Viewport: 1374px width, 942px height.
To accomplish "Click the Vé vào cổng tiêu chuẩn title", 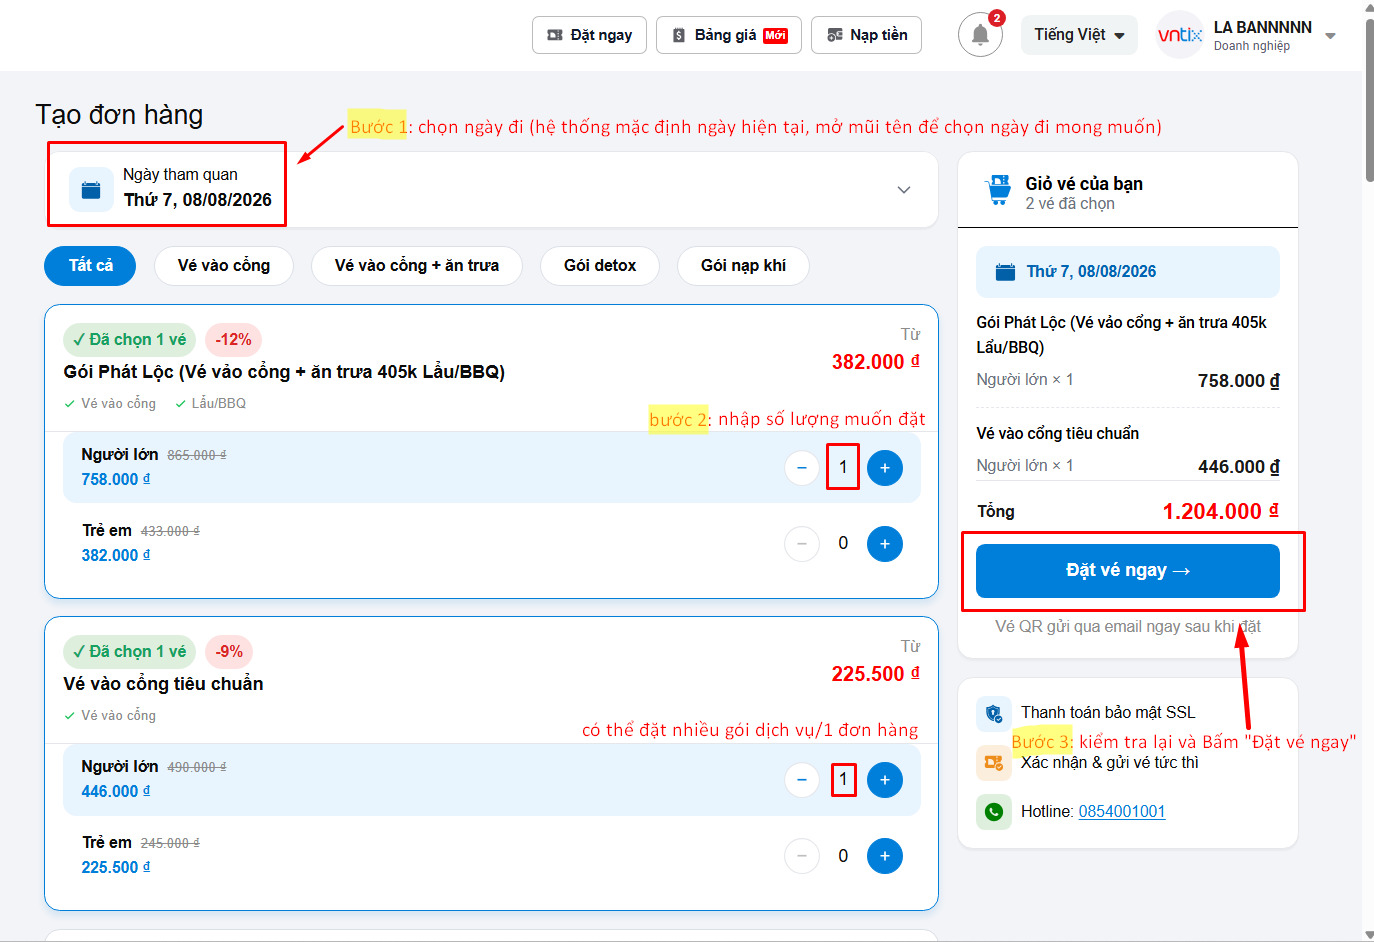I will 163,684.
